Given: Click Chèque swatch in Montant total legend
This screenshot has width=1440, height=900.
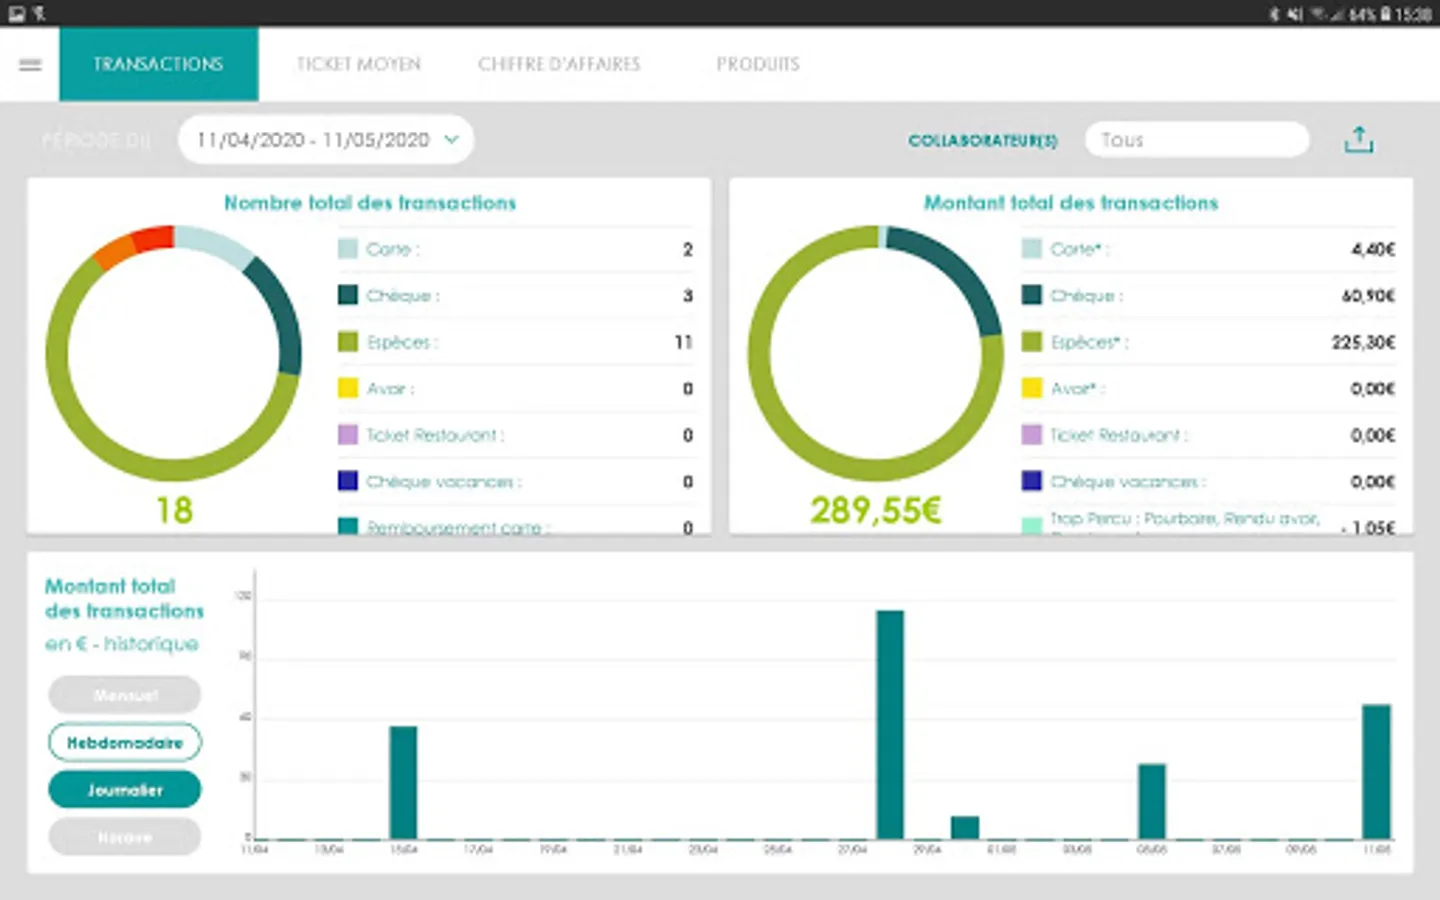Looking at the screenshot, I should click(x=1032, y=295).
